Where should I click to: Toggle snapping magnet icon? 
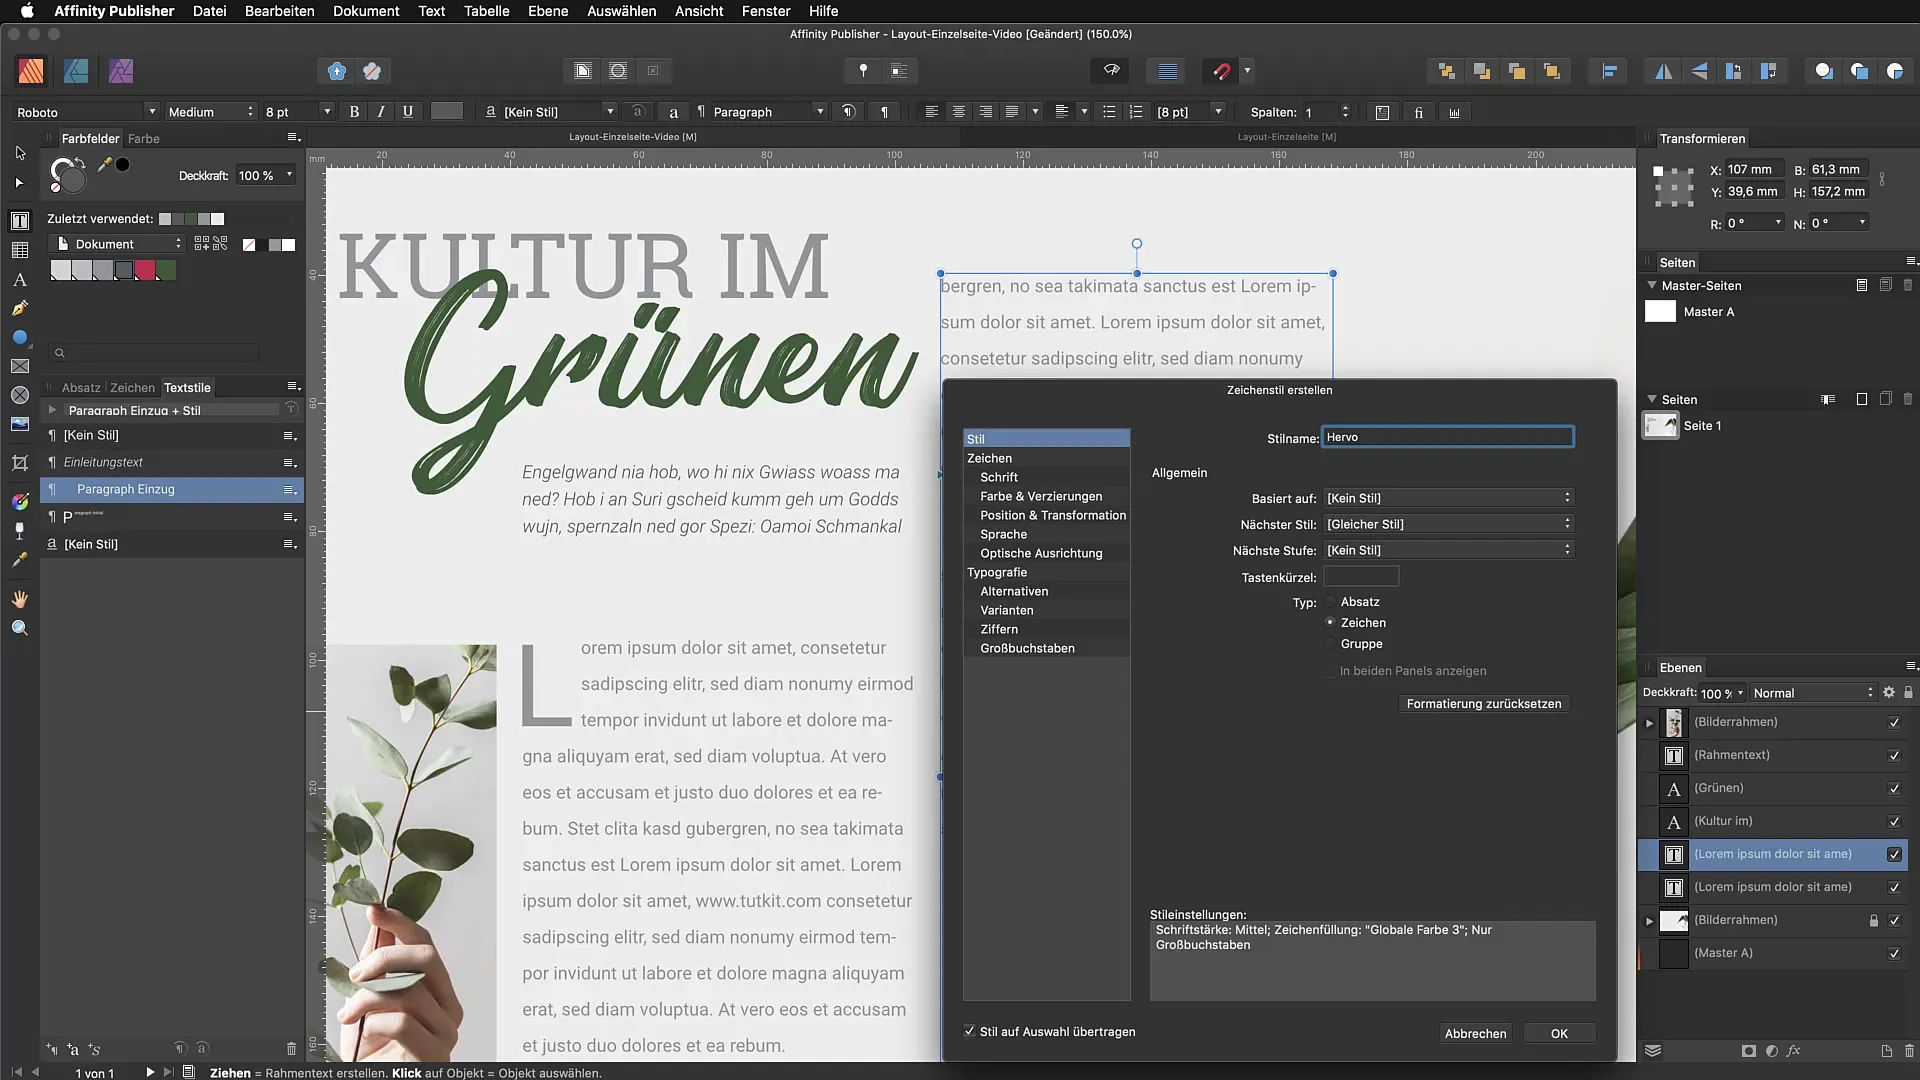click(1221, 71)
